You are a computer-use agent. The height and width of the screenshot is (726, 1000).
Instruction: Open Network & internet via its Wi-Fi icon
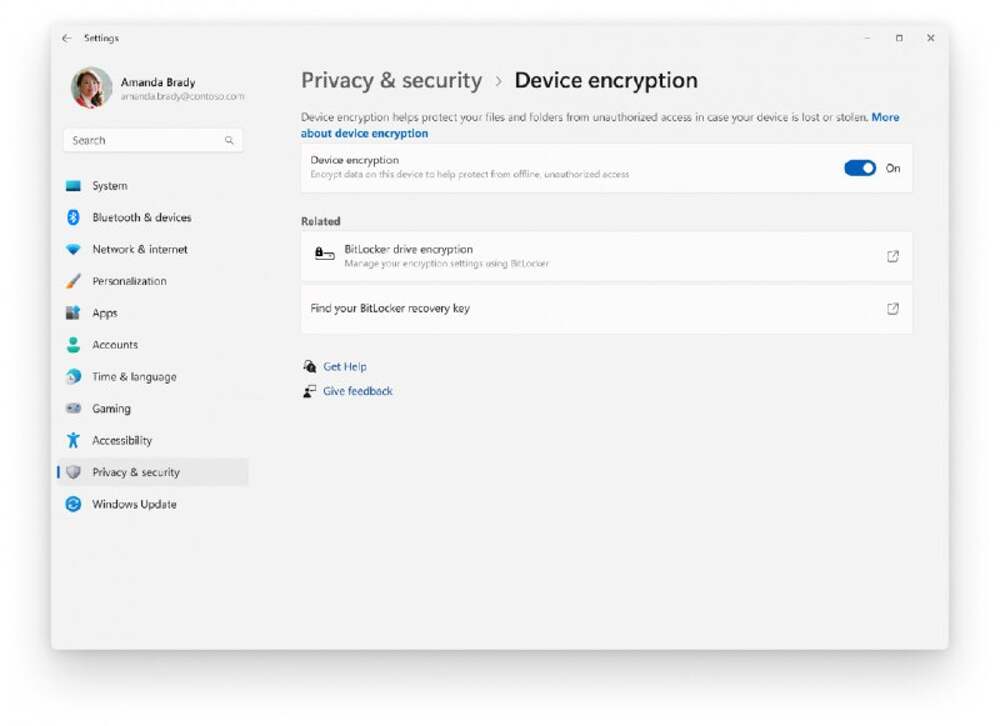click(x=73, y=249)
